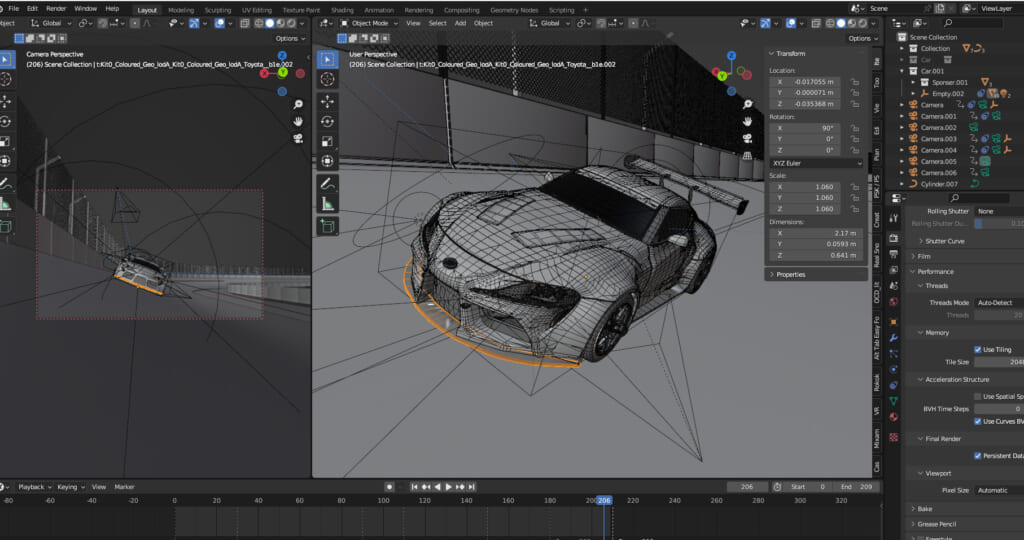This screenshot has height=540, width=1024.
Task: Pick the Measure tool in User Perspective toolbar
Action: [327, 204]
